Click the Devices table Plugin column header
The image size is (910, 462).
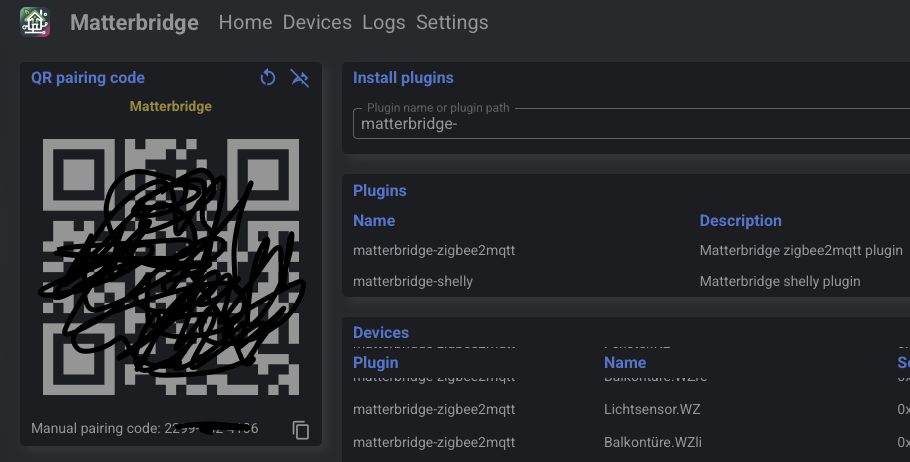click(376, 362)
